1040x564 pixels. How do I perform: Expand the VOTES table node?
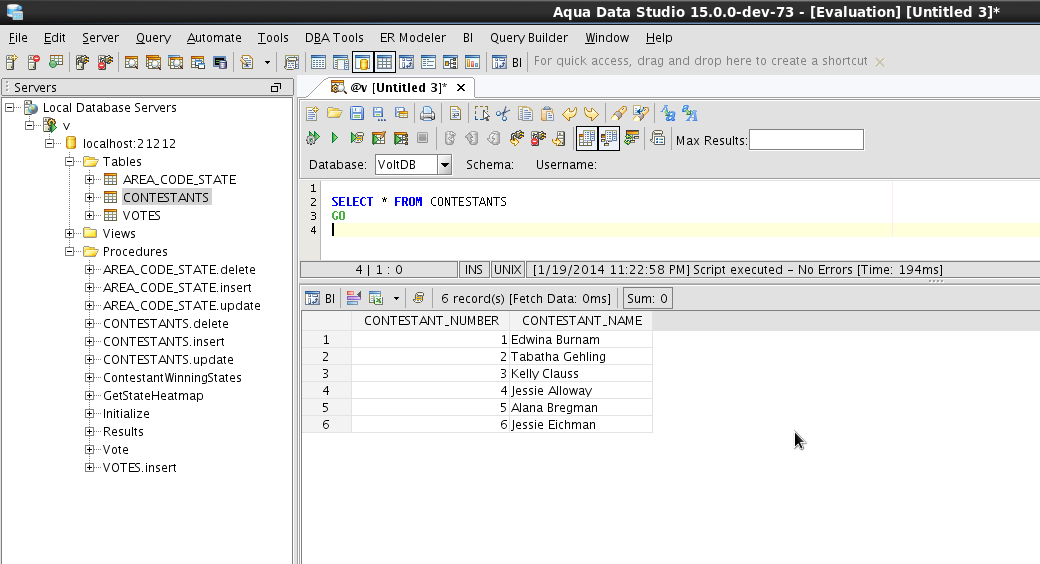[x=90, y=215]
